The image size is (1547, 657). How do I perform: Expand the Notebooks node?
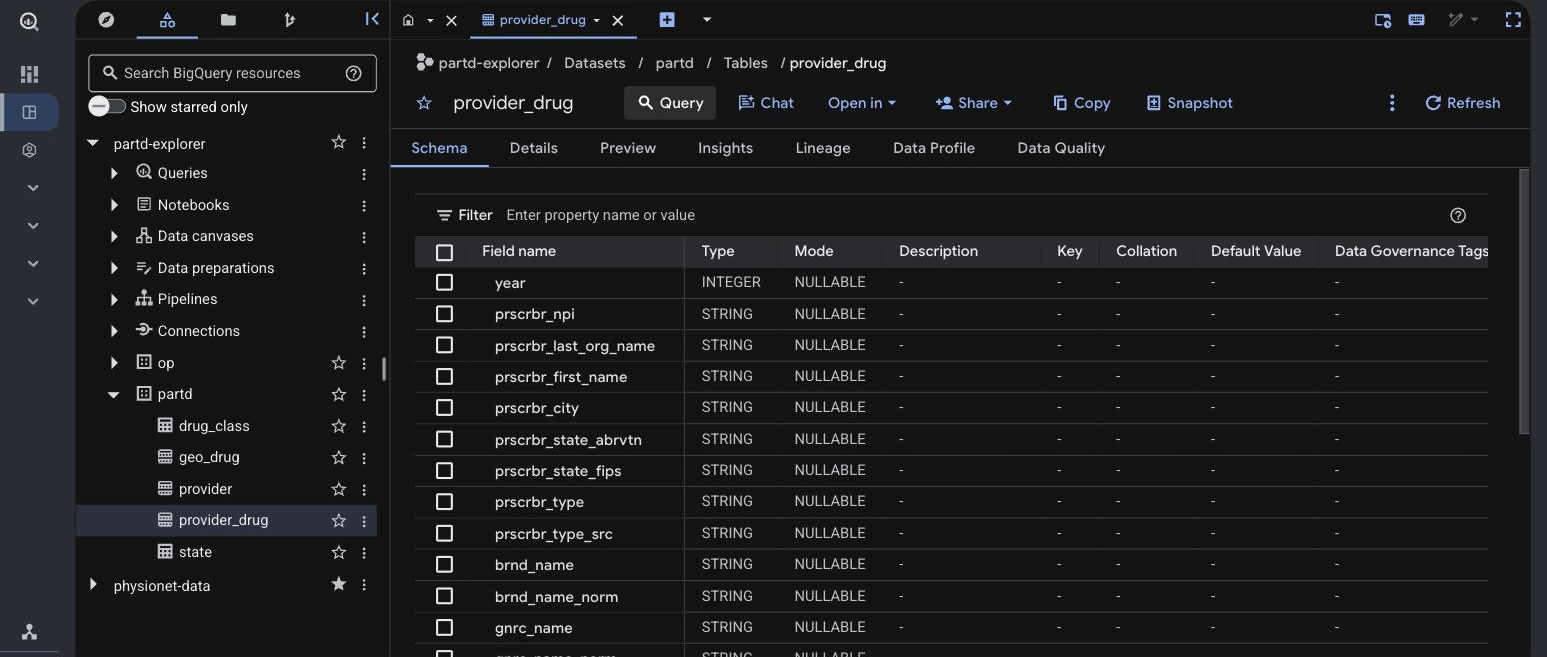(114, 205)
